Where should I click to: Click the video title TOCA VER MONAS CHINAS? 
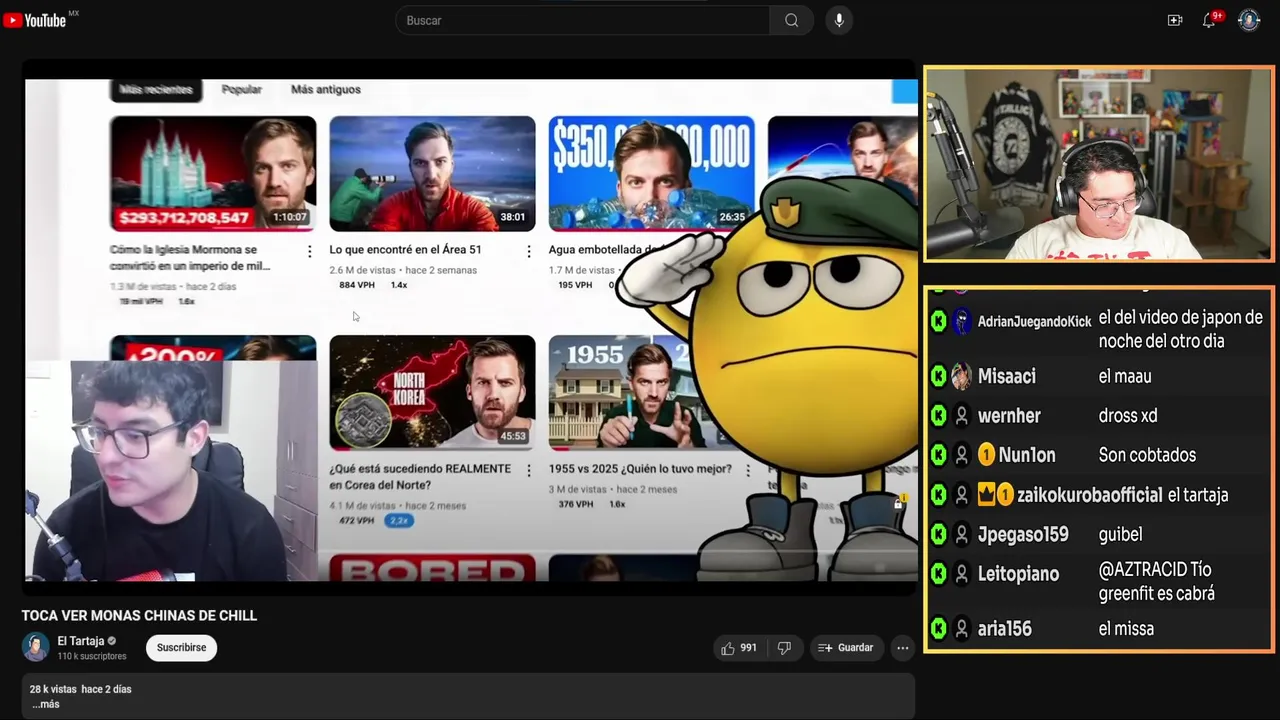[x=139, y=616]
